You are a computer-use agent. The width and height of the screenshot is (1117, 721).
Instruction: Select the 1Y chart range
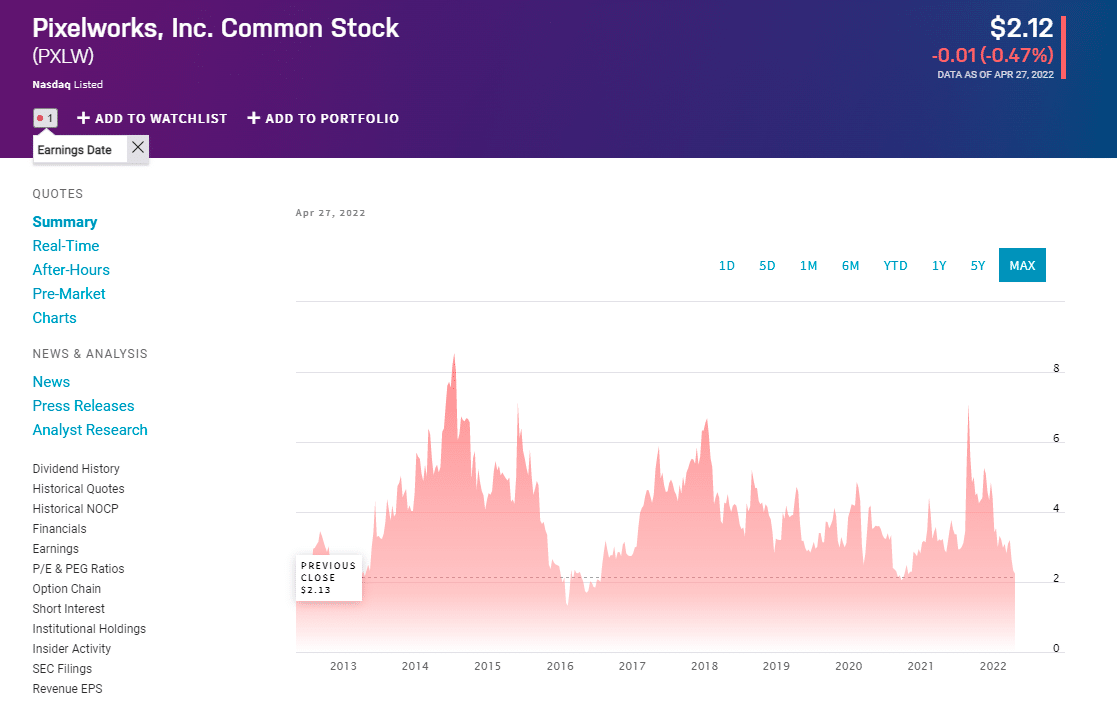point(939,265)
